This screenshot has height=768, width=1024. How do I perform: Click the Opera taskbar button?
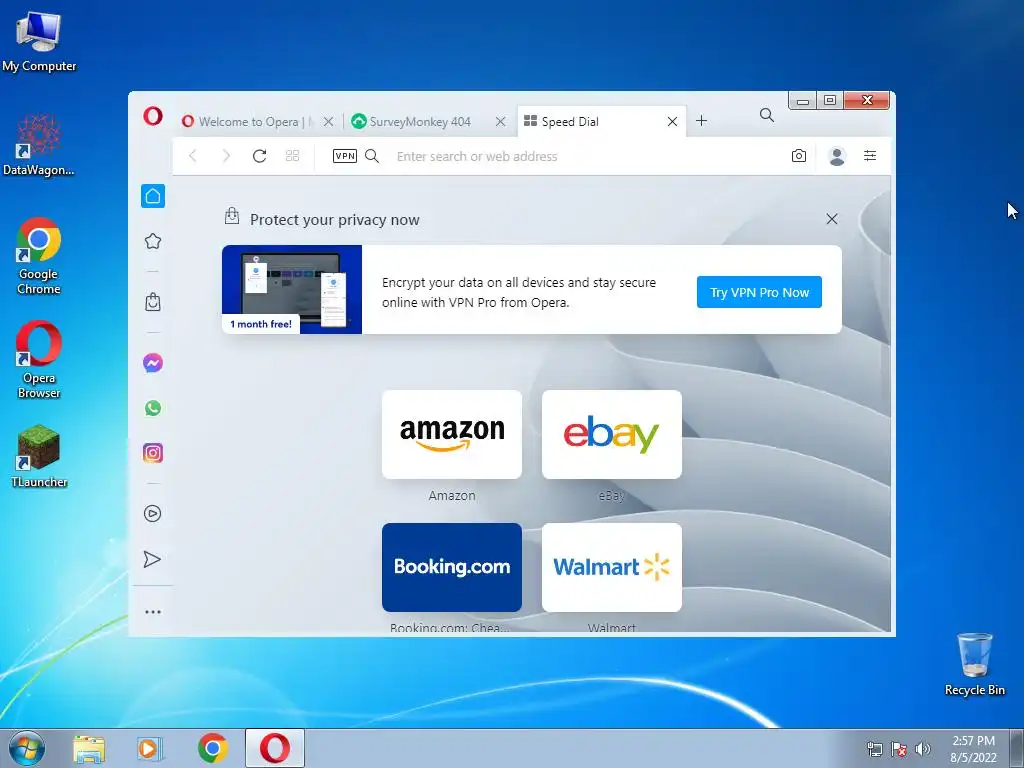[x=275, y=748]
